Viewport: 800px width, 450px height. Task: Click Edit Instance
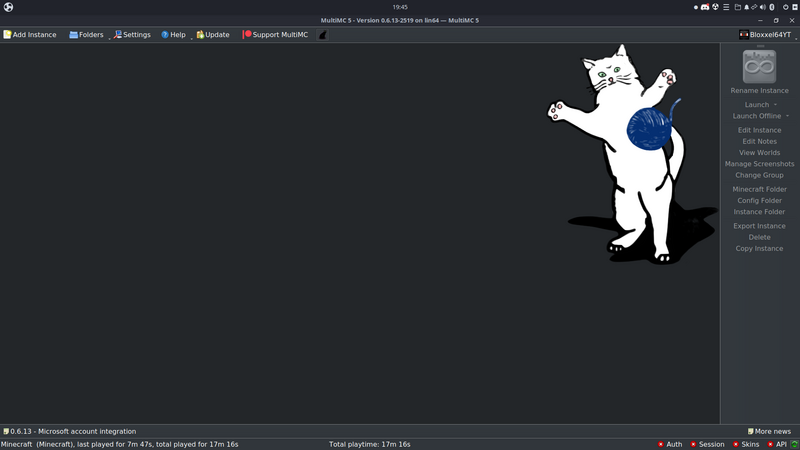click(x=759, y=130)
